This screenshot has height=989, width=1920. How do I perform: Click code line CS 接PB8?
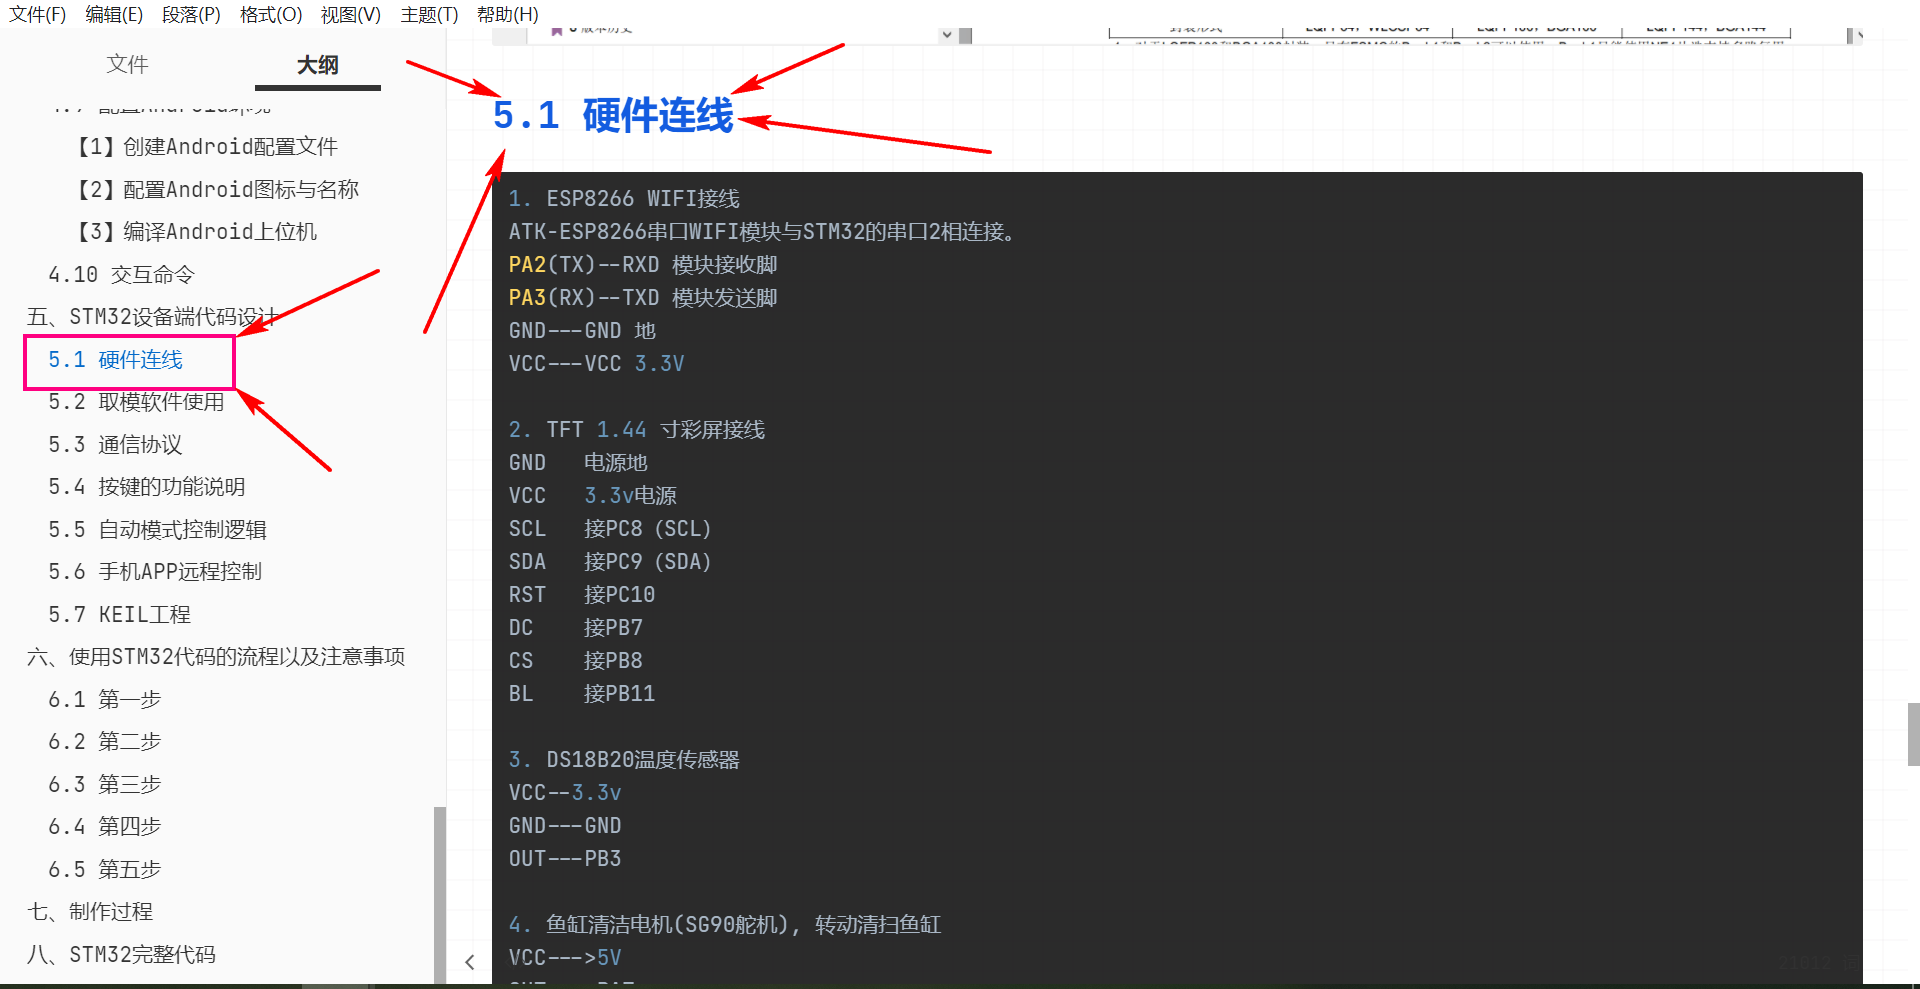tap(576, 661)
